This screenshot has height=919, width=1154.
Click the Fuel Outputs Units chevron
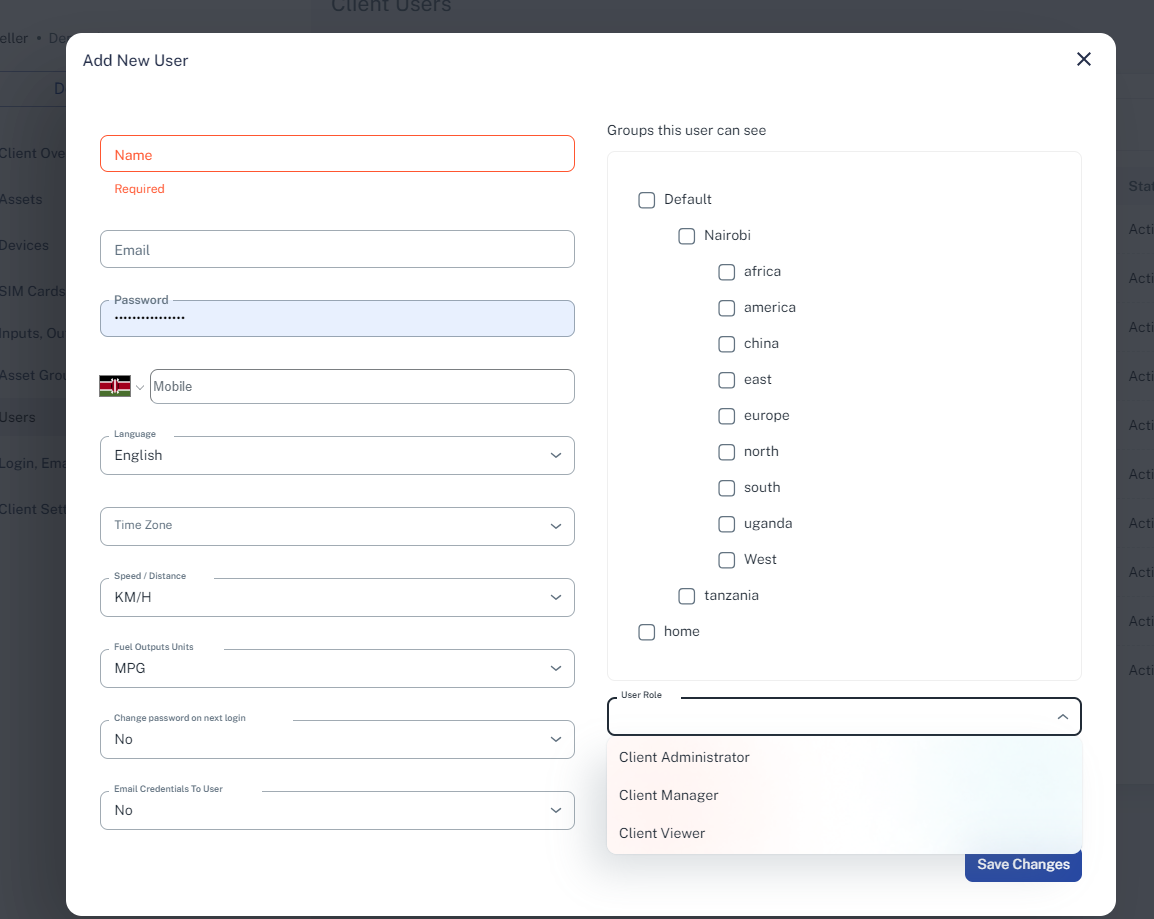point(556,668)
